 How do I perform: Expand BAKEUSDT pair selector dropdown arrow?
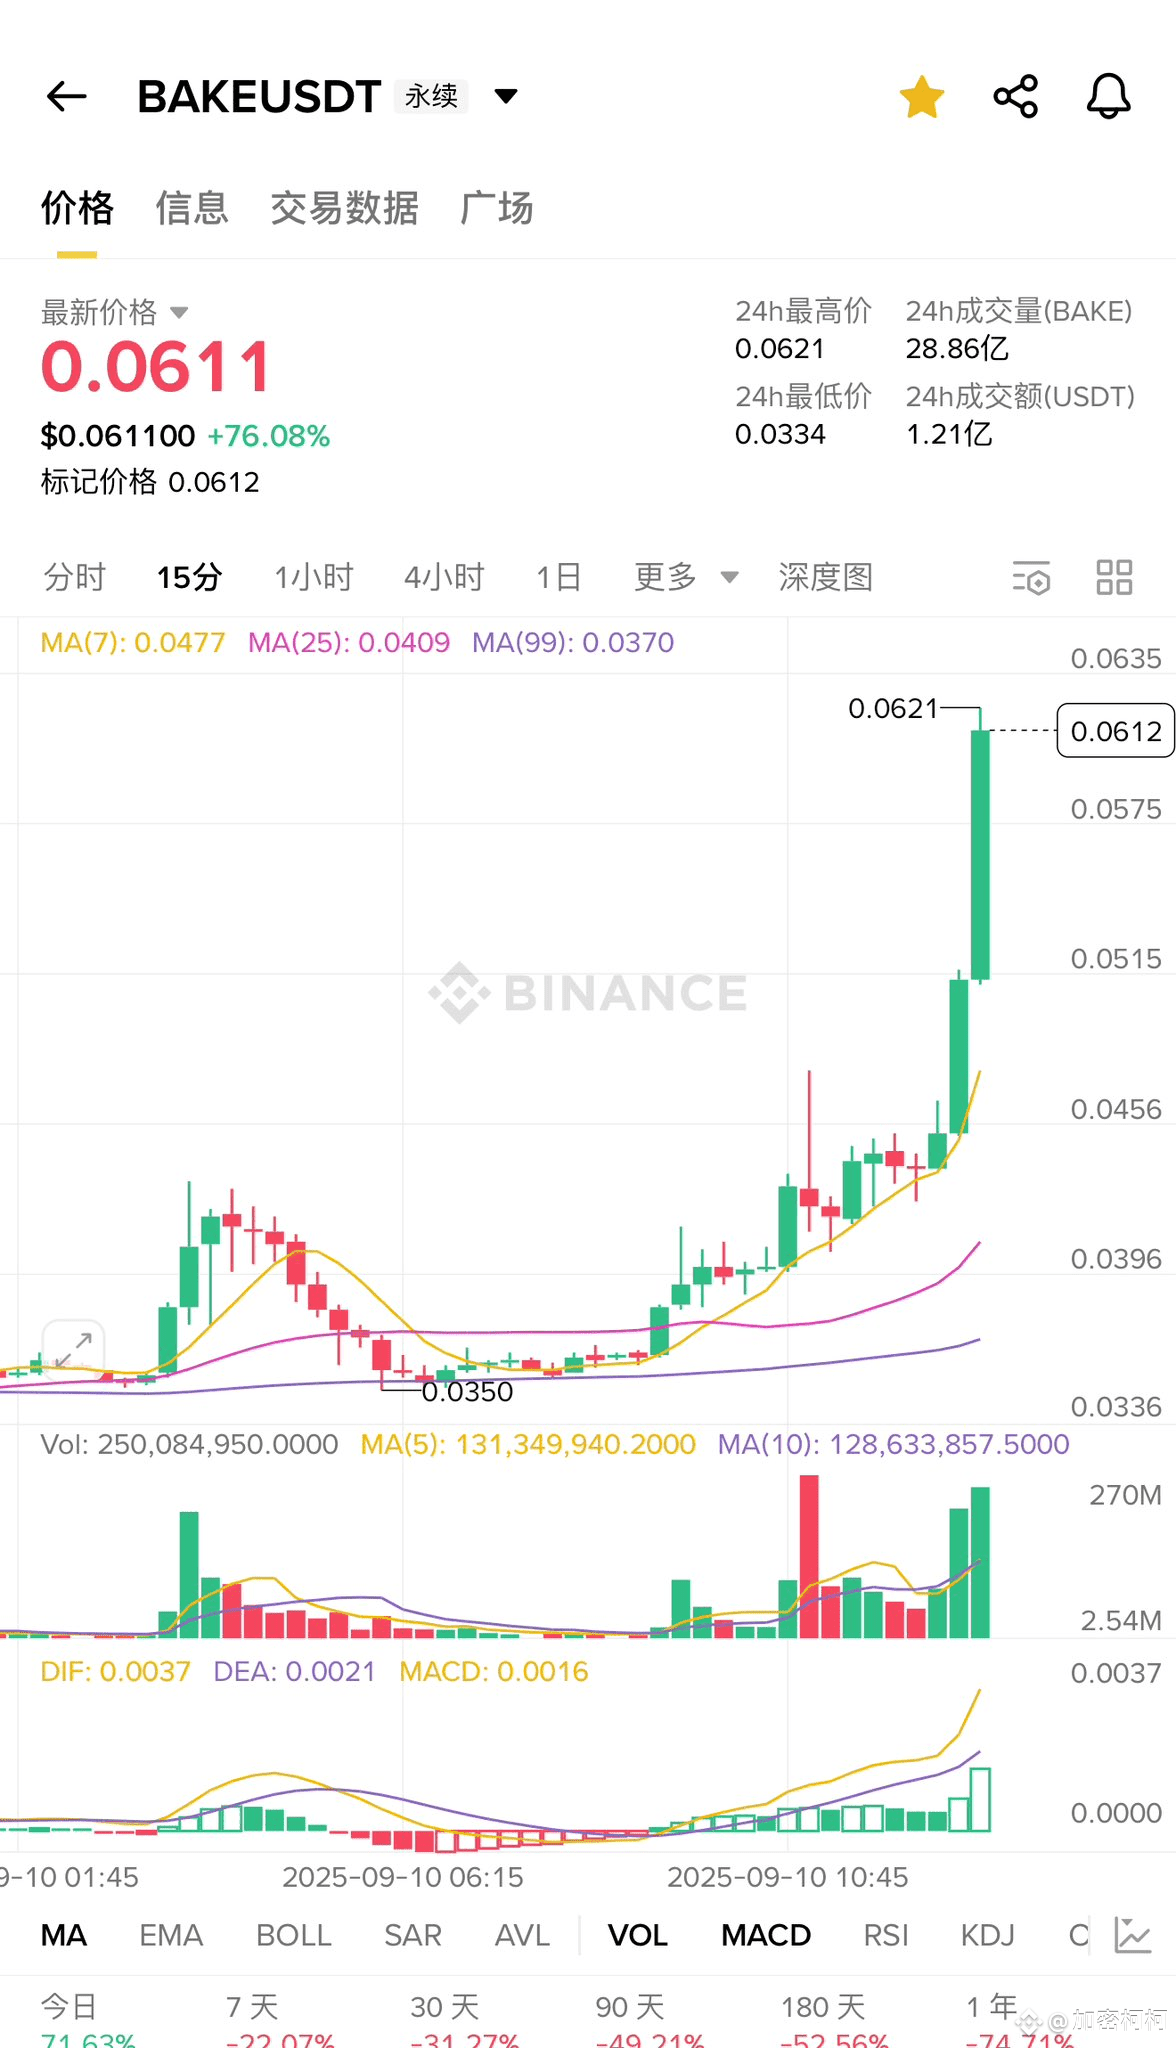(x=506, y=96)
